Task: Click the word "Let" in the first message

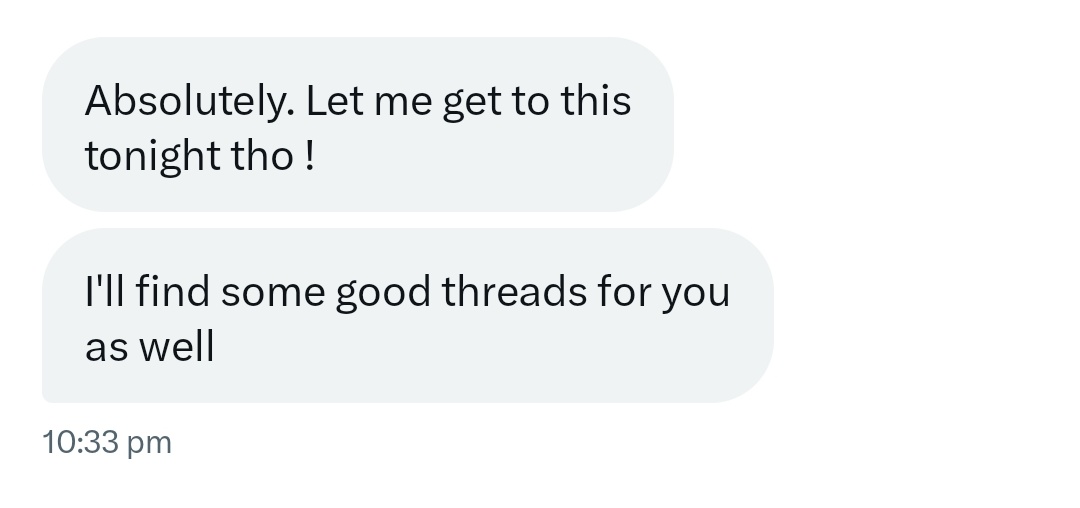Action: (334, 100)
